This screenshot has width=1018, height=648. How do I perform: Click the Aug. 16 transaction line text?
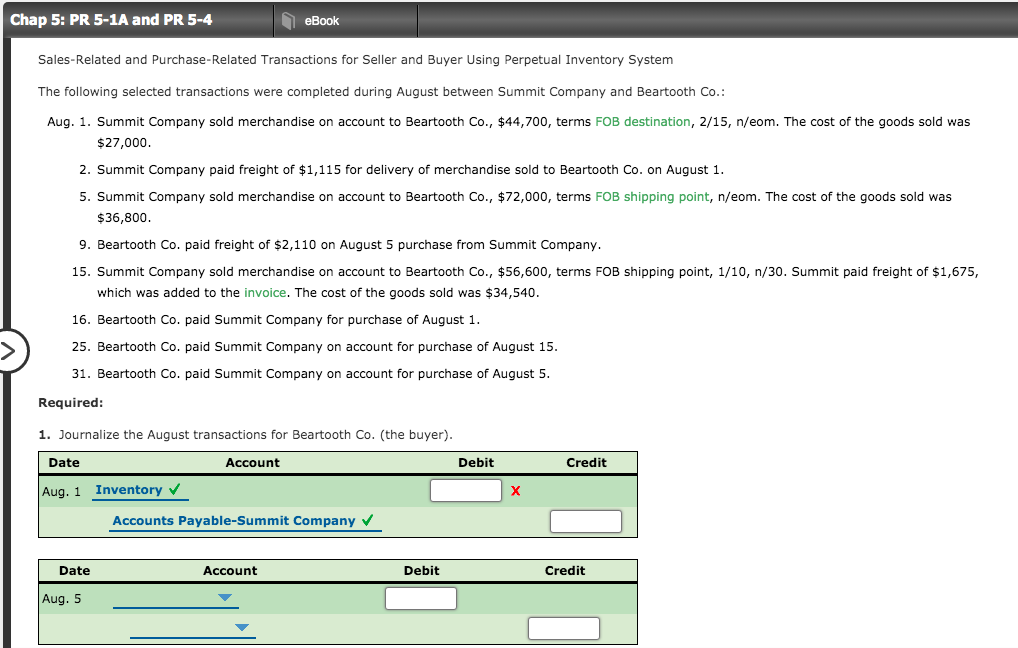[x=288, y=319]
